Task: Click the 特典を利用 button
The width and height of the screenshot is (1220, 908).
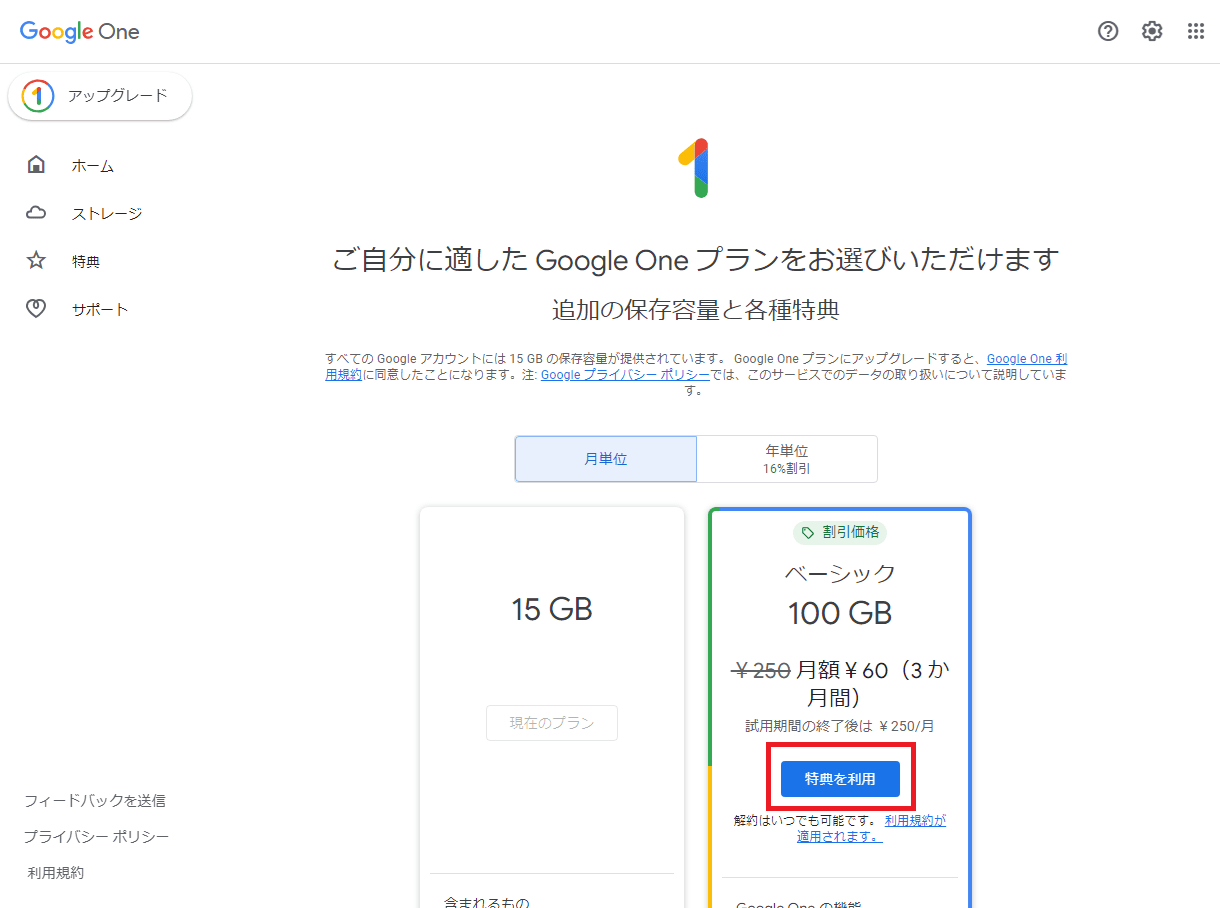Action: click(x=840, y=779)
